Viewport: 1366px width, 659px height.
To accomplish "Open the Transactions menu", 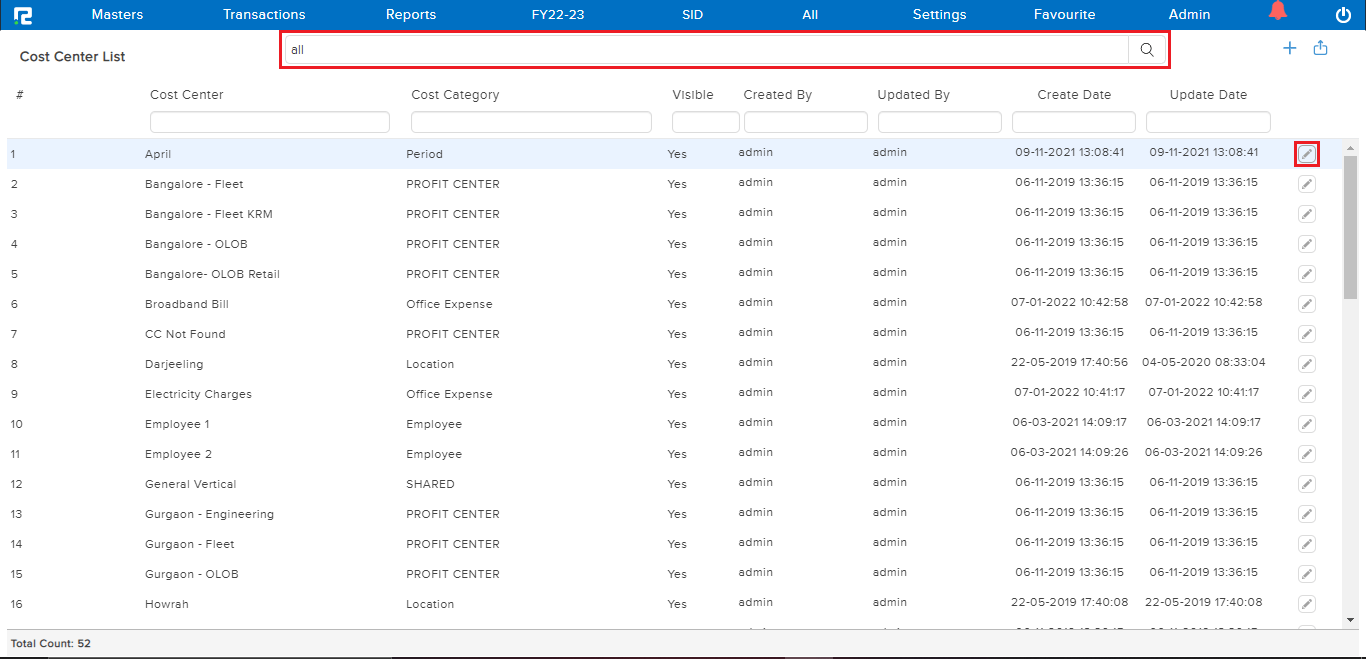I will 264,14.
